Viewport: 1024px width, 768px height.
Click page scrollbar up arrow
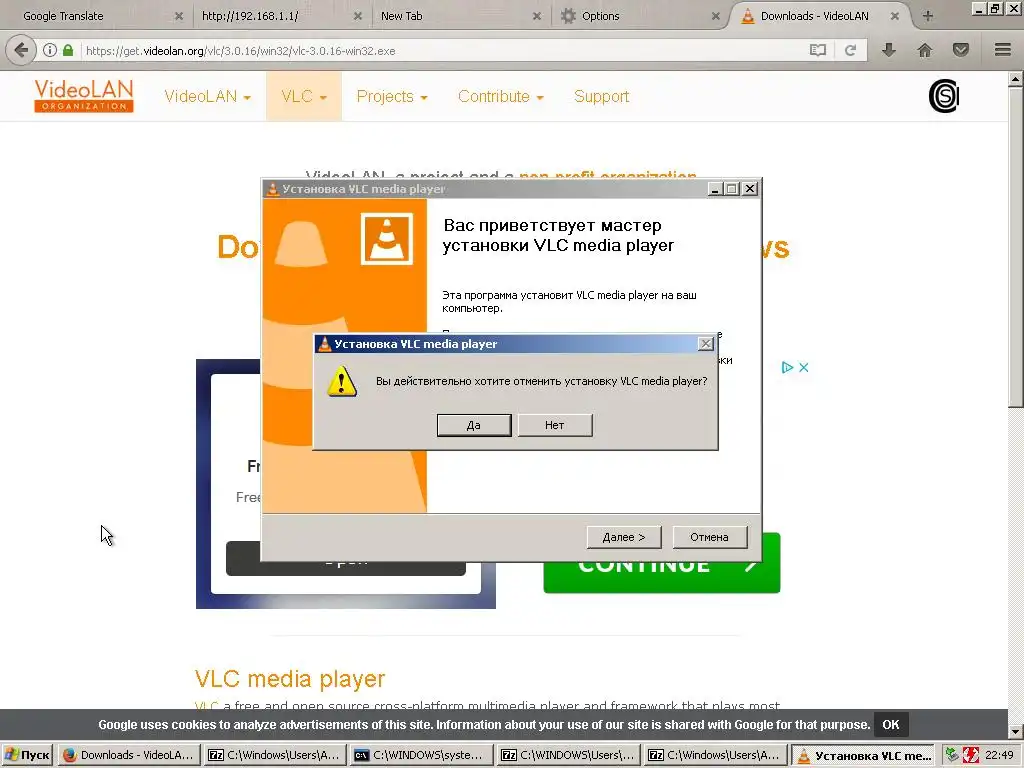[1016, 79]
